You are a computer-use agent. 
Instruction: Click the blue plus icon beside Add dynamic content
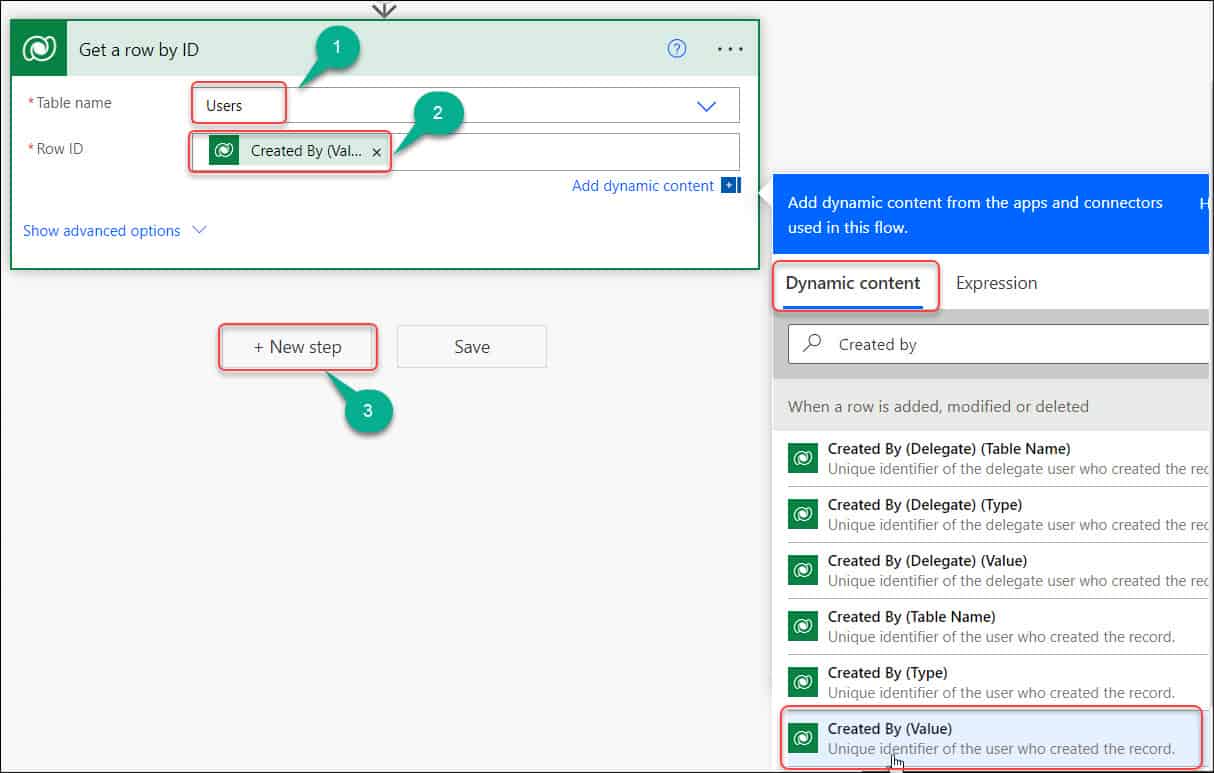click(729, 185)
